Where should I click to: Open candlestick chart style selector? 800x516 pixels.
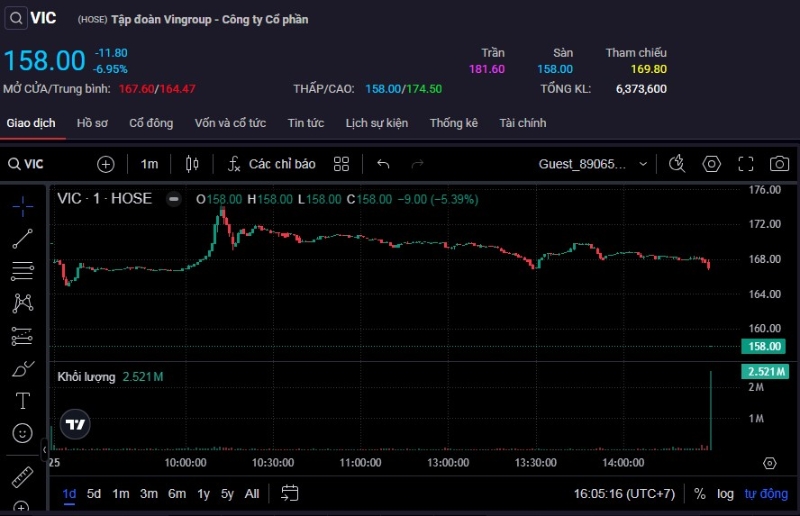(x=194, y=164)
